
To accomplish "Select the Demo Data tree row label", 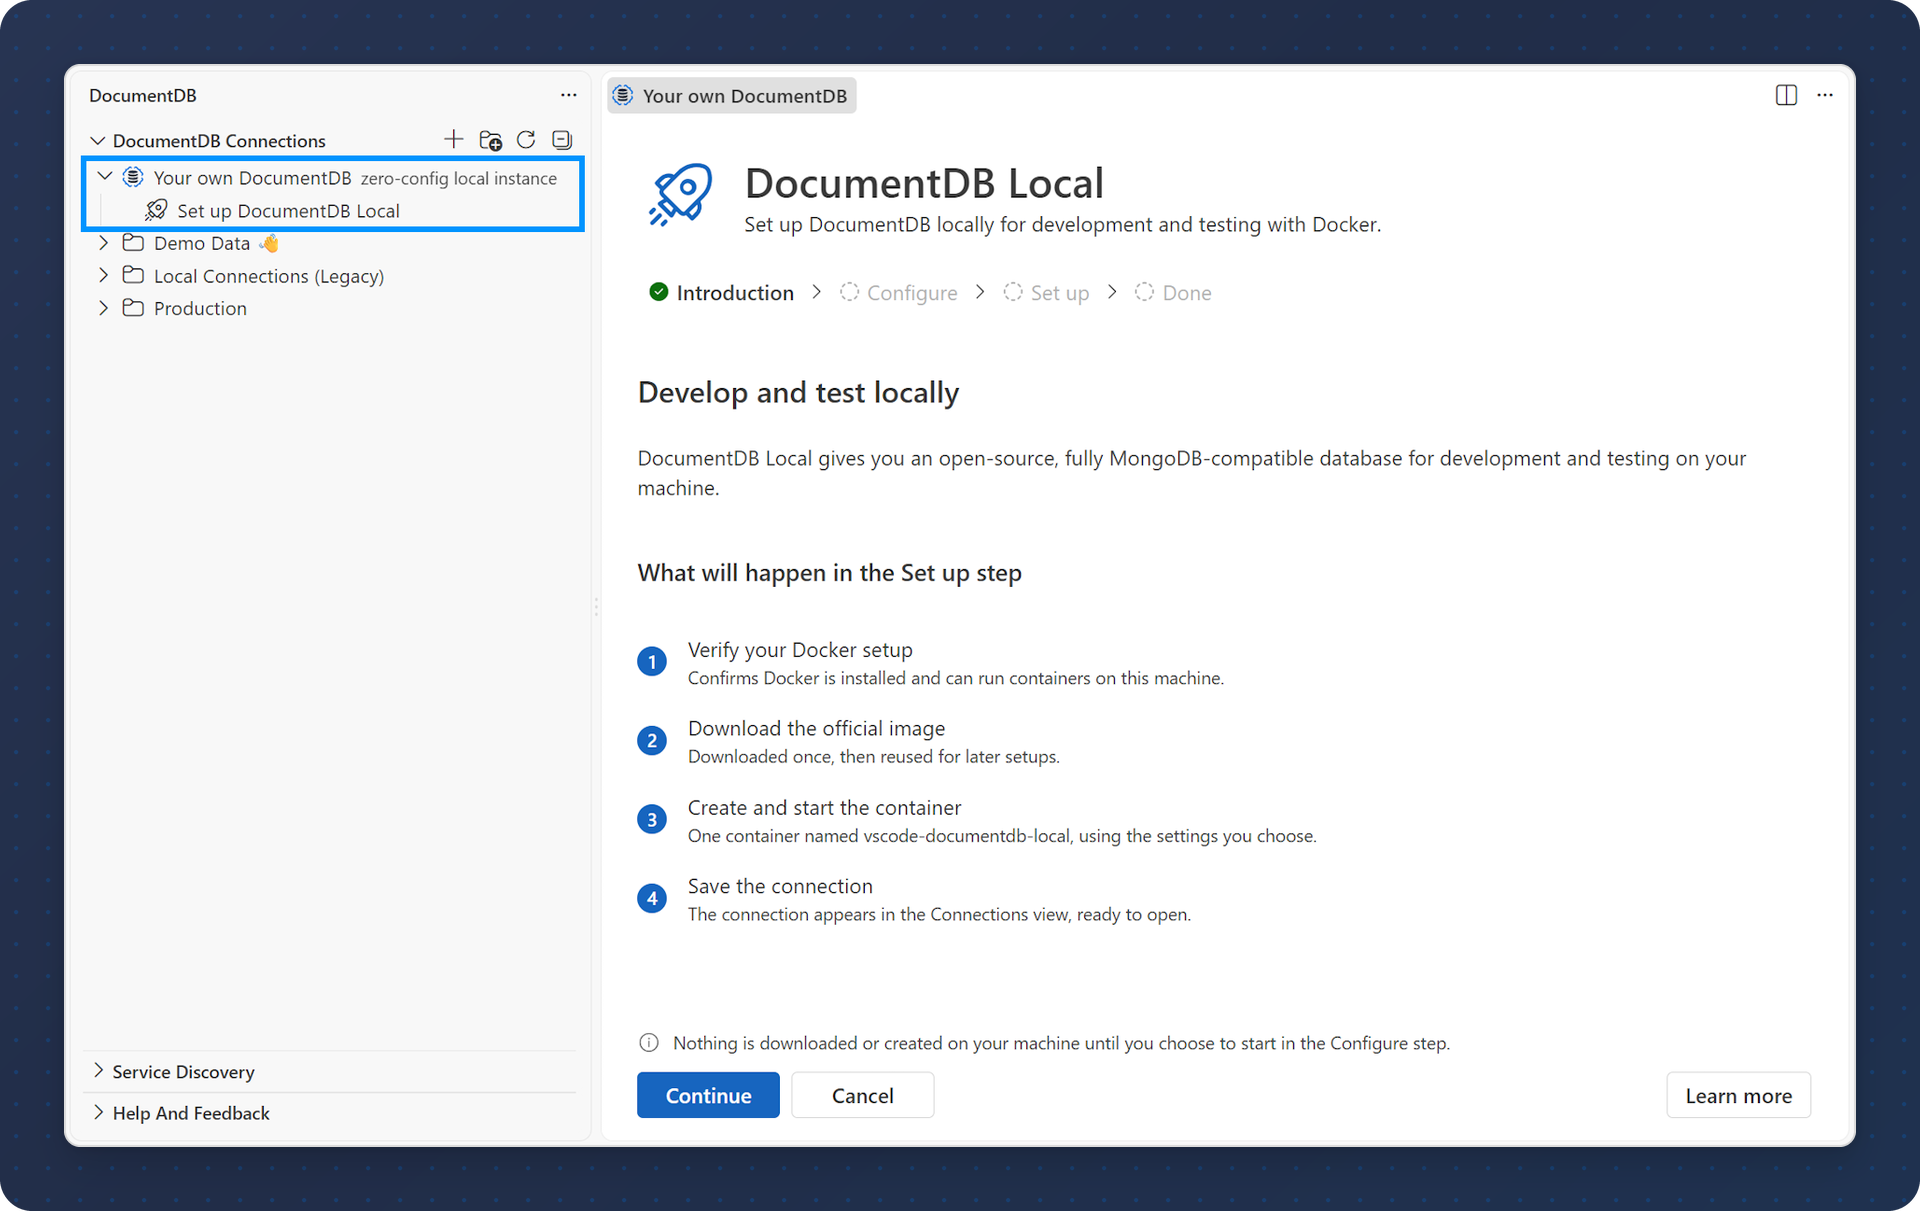I will click(x=202, y=243).
